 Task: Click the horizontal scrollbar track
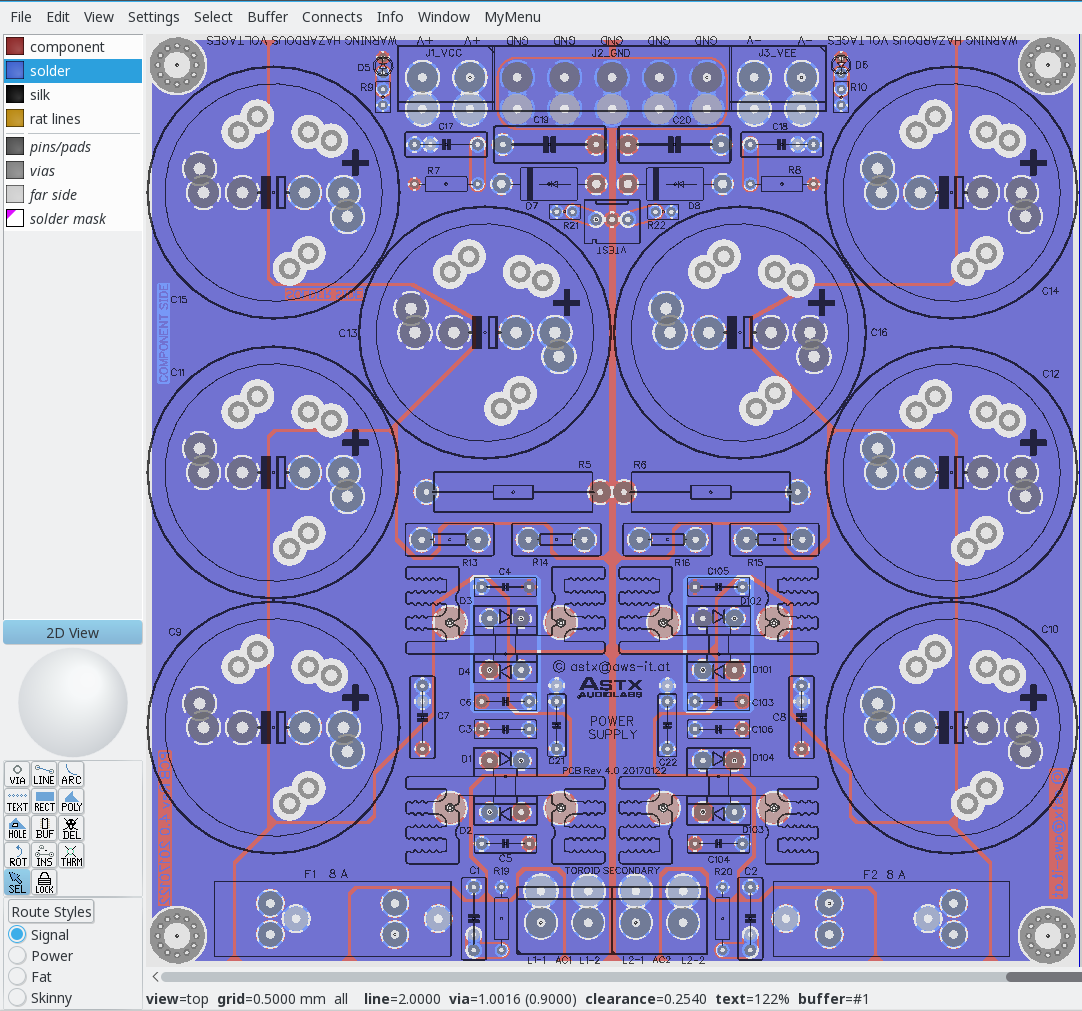click(x=583, y=976)
